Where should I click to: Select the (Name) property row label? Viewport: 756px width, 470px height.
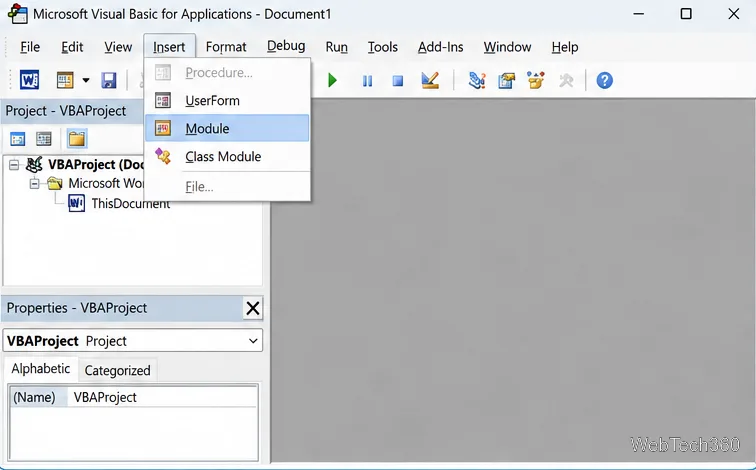[34, 397]
